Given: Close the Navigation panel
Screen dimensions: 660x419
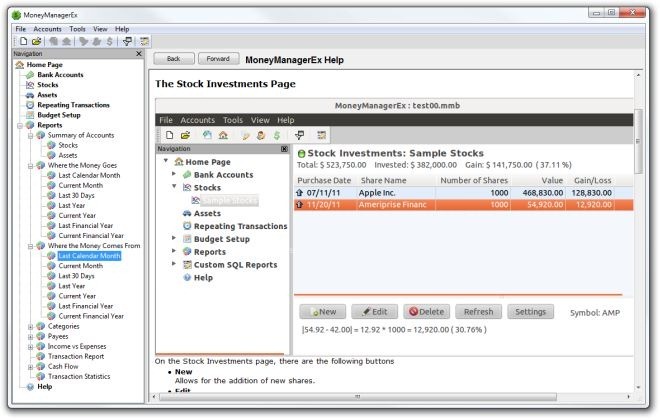Looking at the screenshot, I should (139, 53).
